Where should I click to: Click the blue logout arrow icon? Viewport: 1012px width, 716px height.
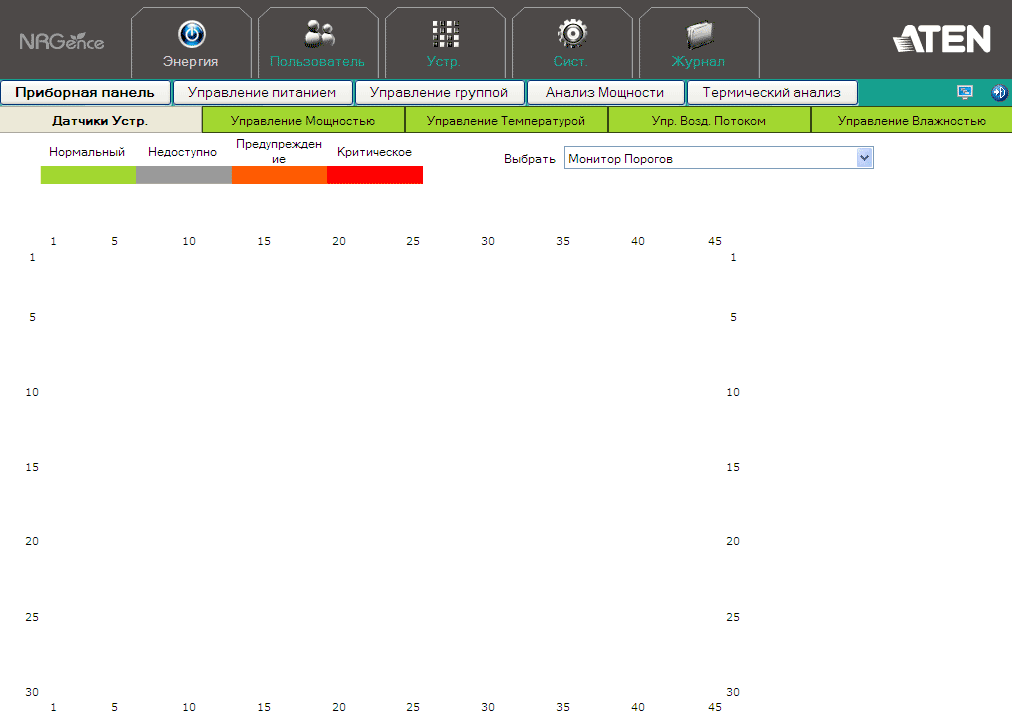click(999, 92)
